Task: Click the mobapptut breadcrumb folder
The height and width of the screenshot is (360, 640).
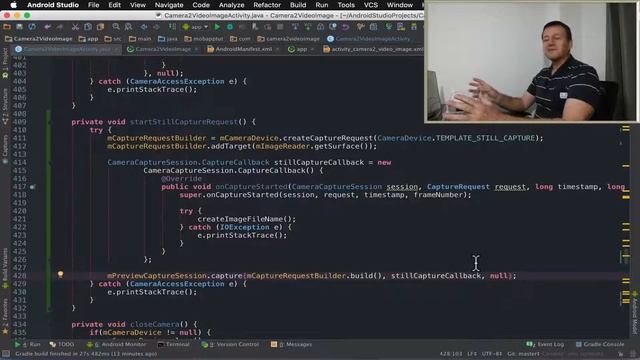Action: (x=204, y=39)
